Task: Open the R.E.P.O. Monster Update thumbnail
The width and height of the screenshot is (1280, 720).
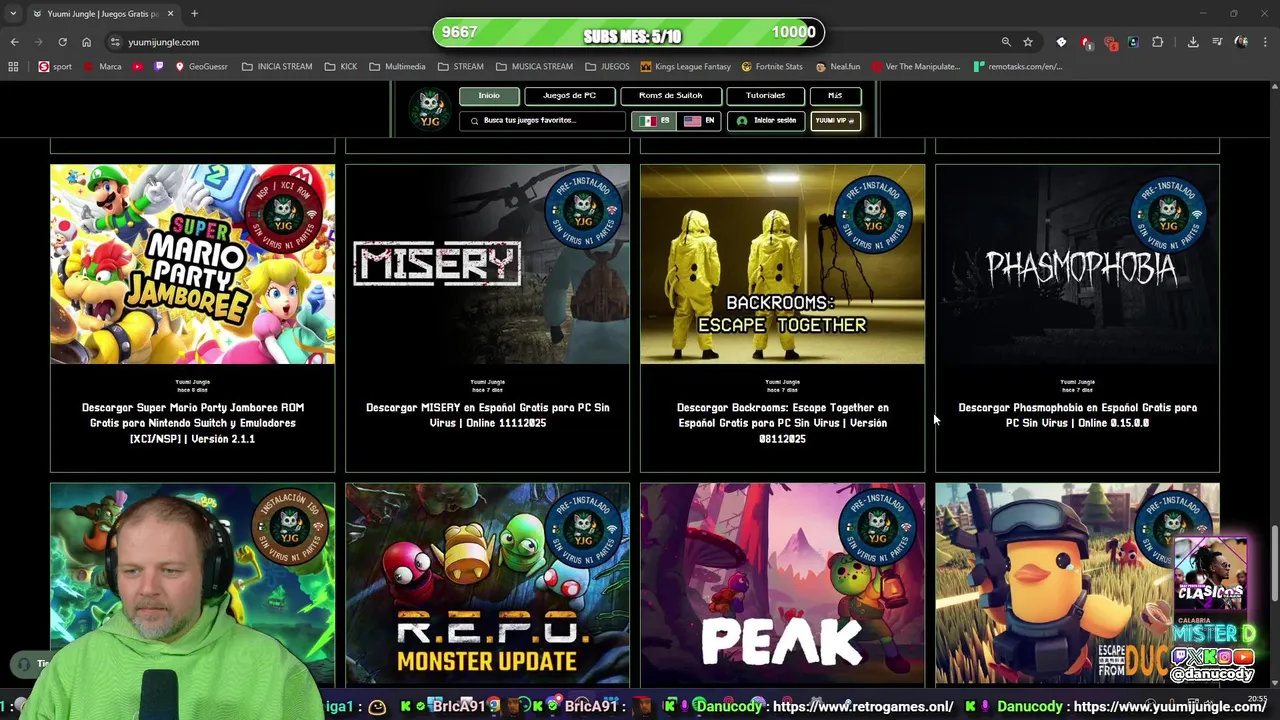Action: coord(488,585)
